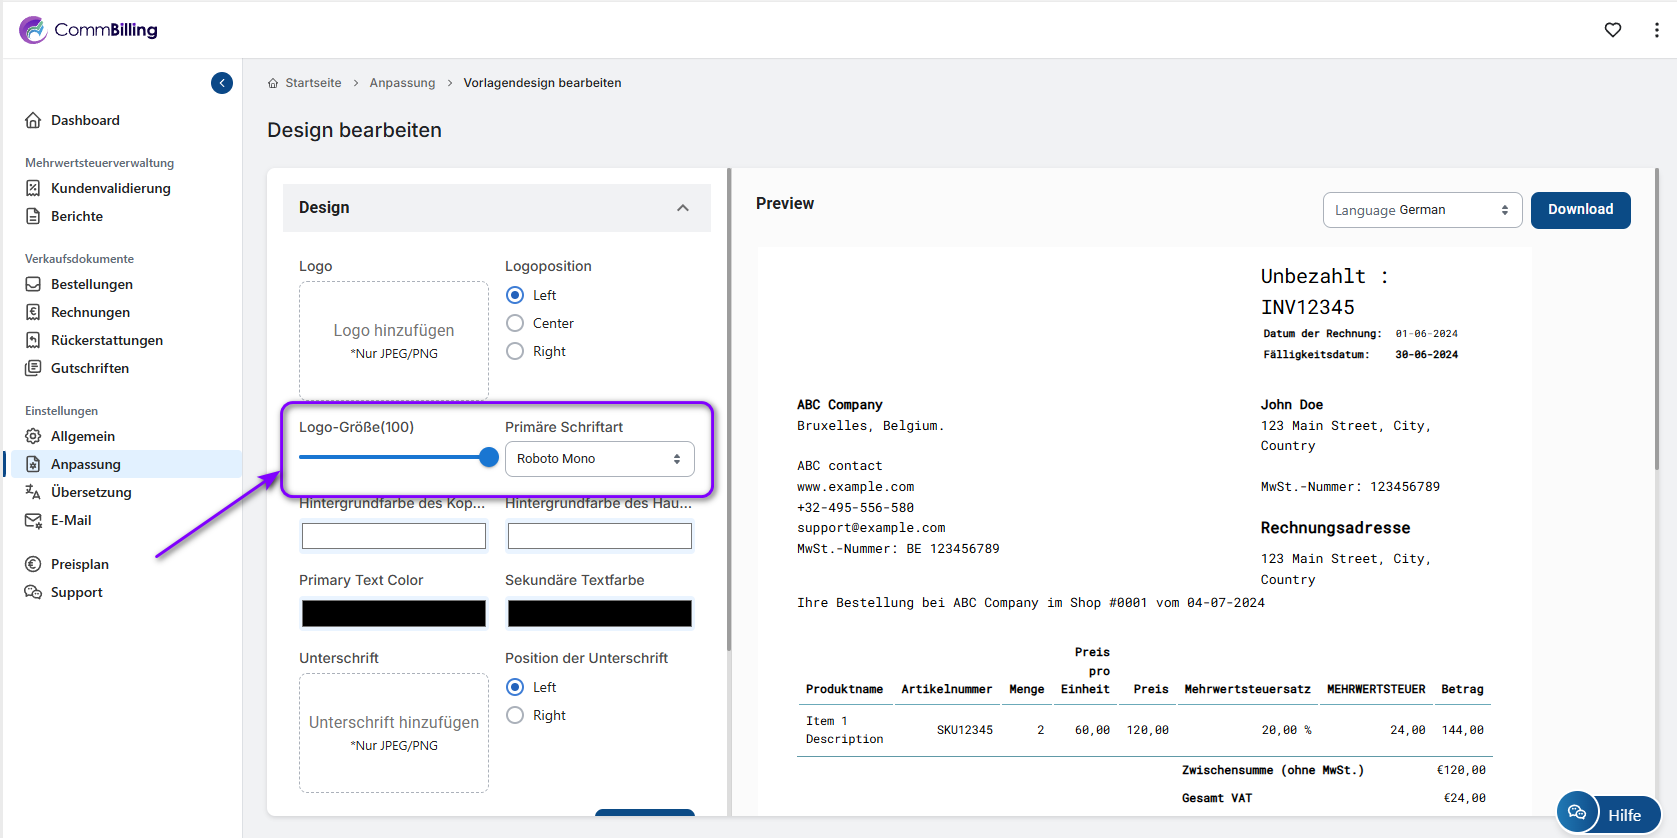Open Rückerstattungen in sidebar

(107, 340)
